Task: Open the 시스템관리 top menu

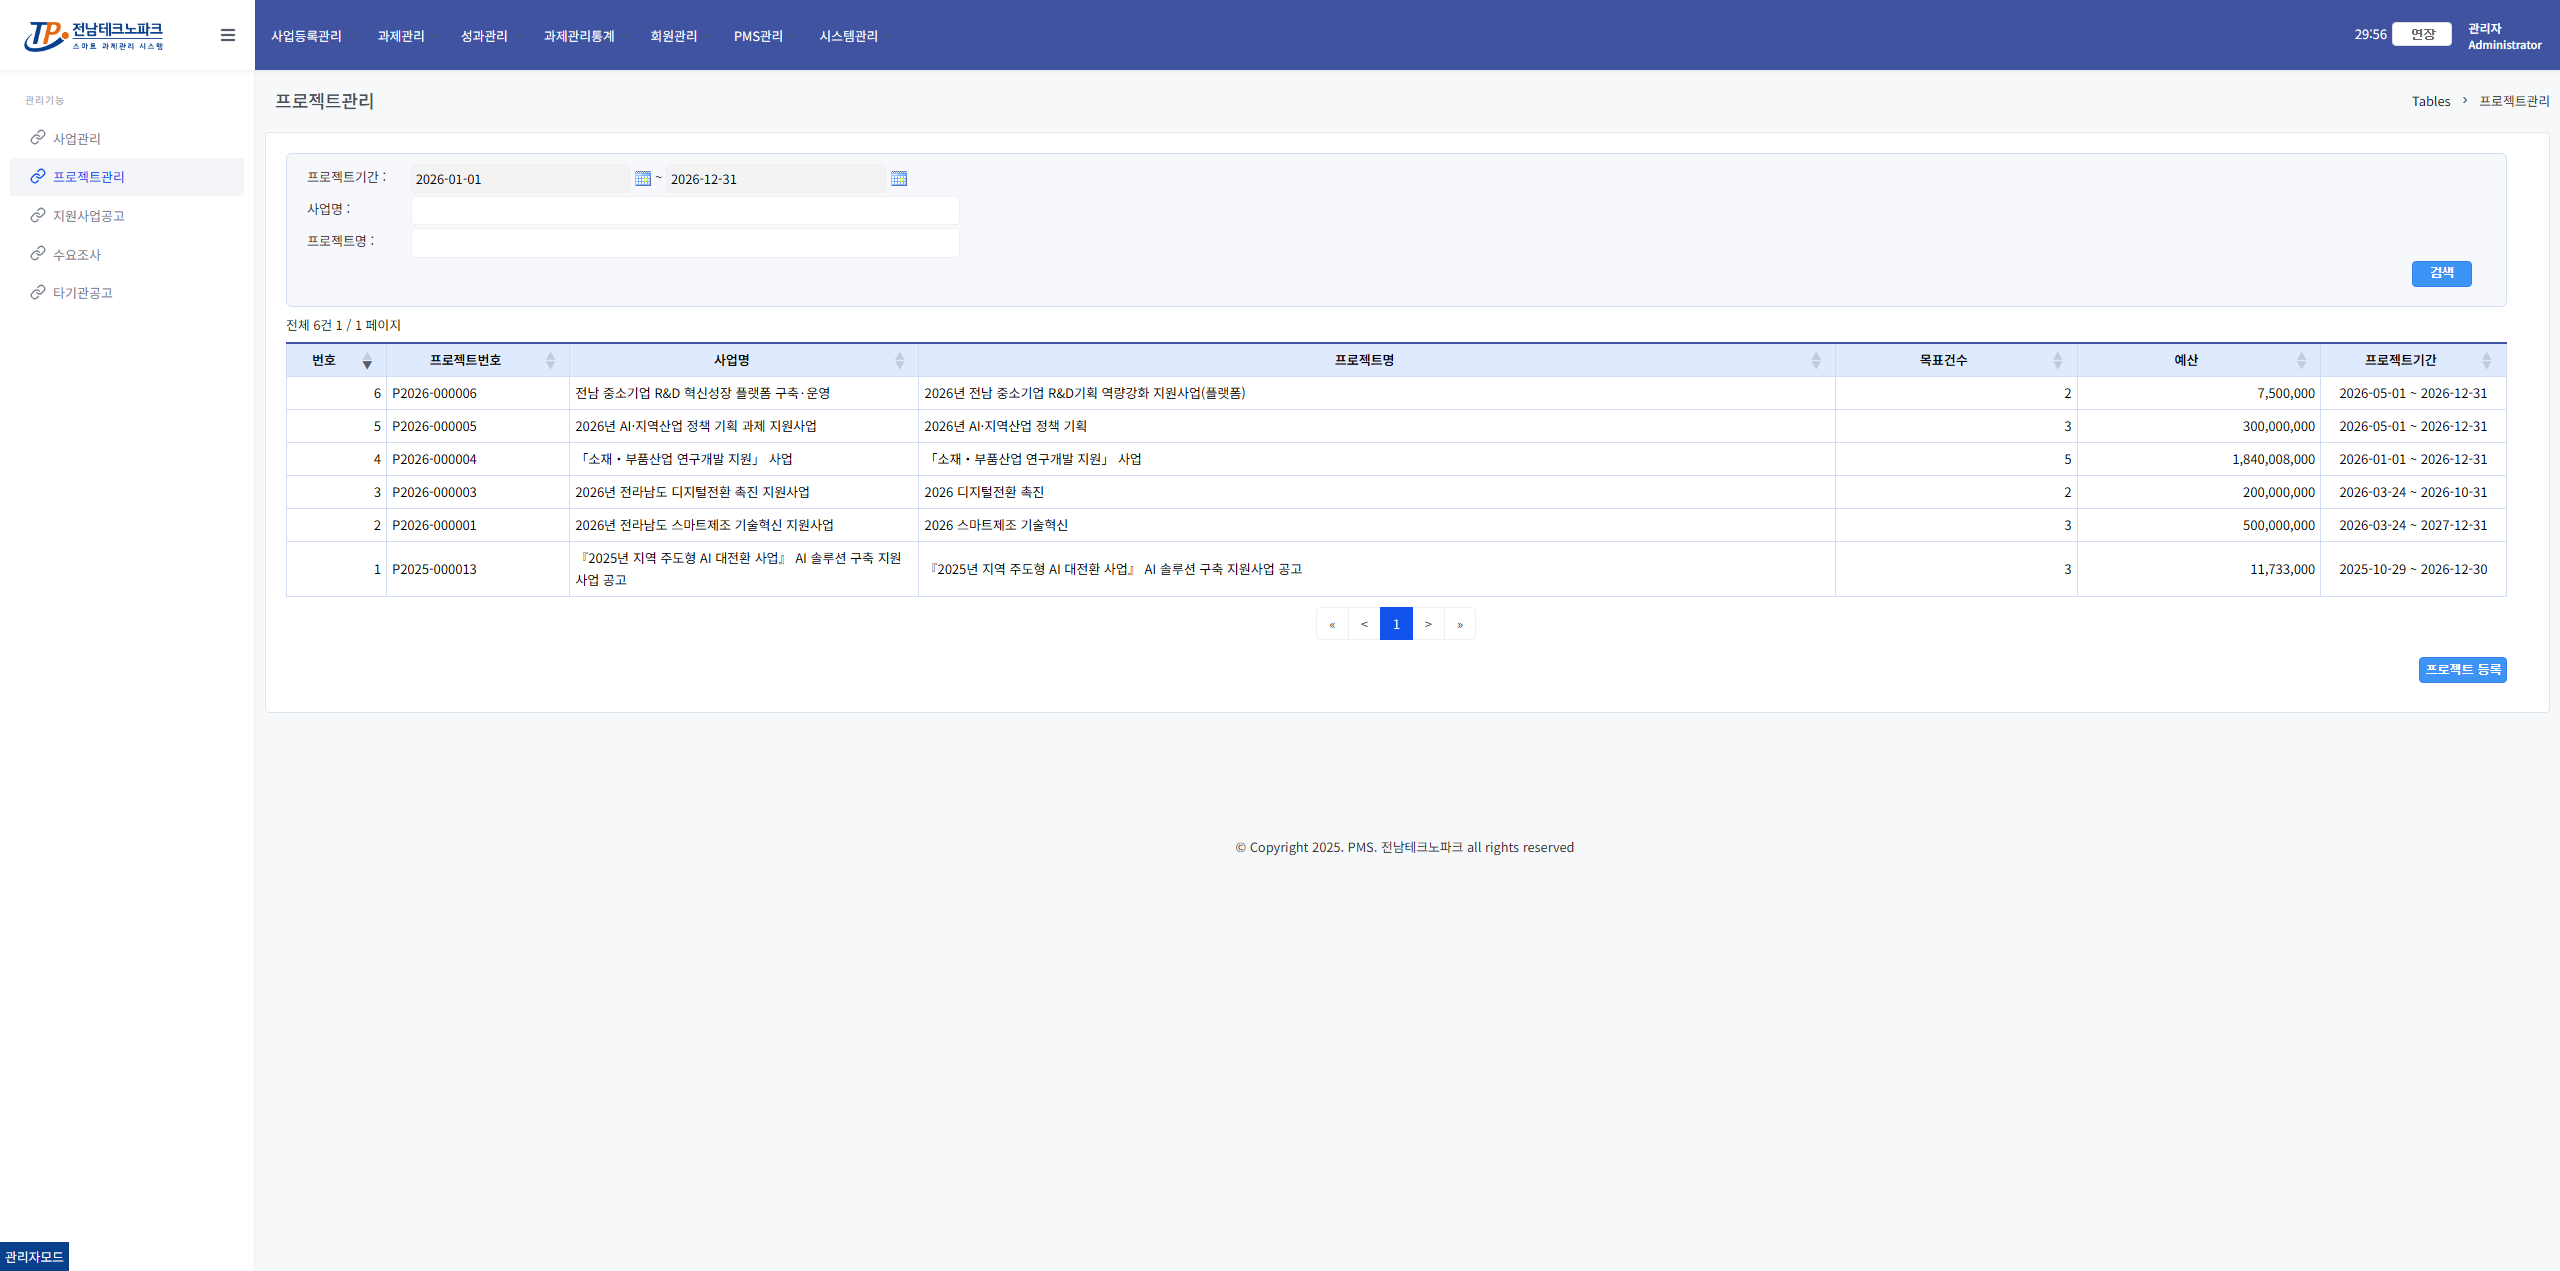Action: point(848,36)
